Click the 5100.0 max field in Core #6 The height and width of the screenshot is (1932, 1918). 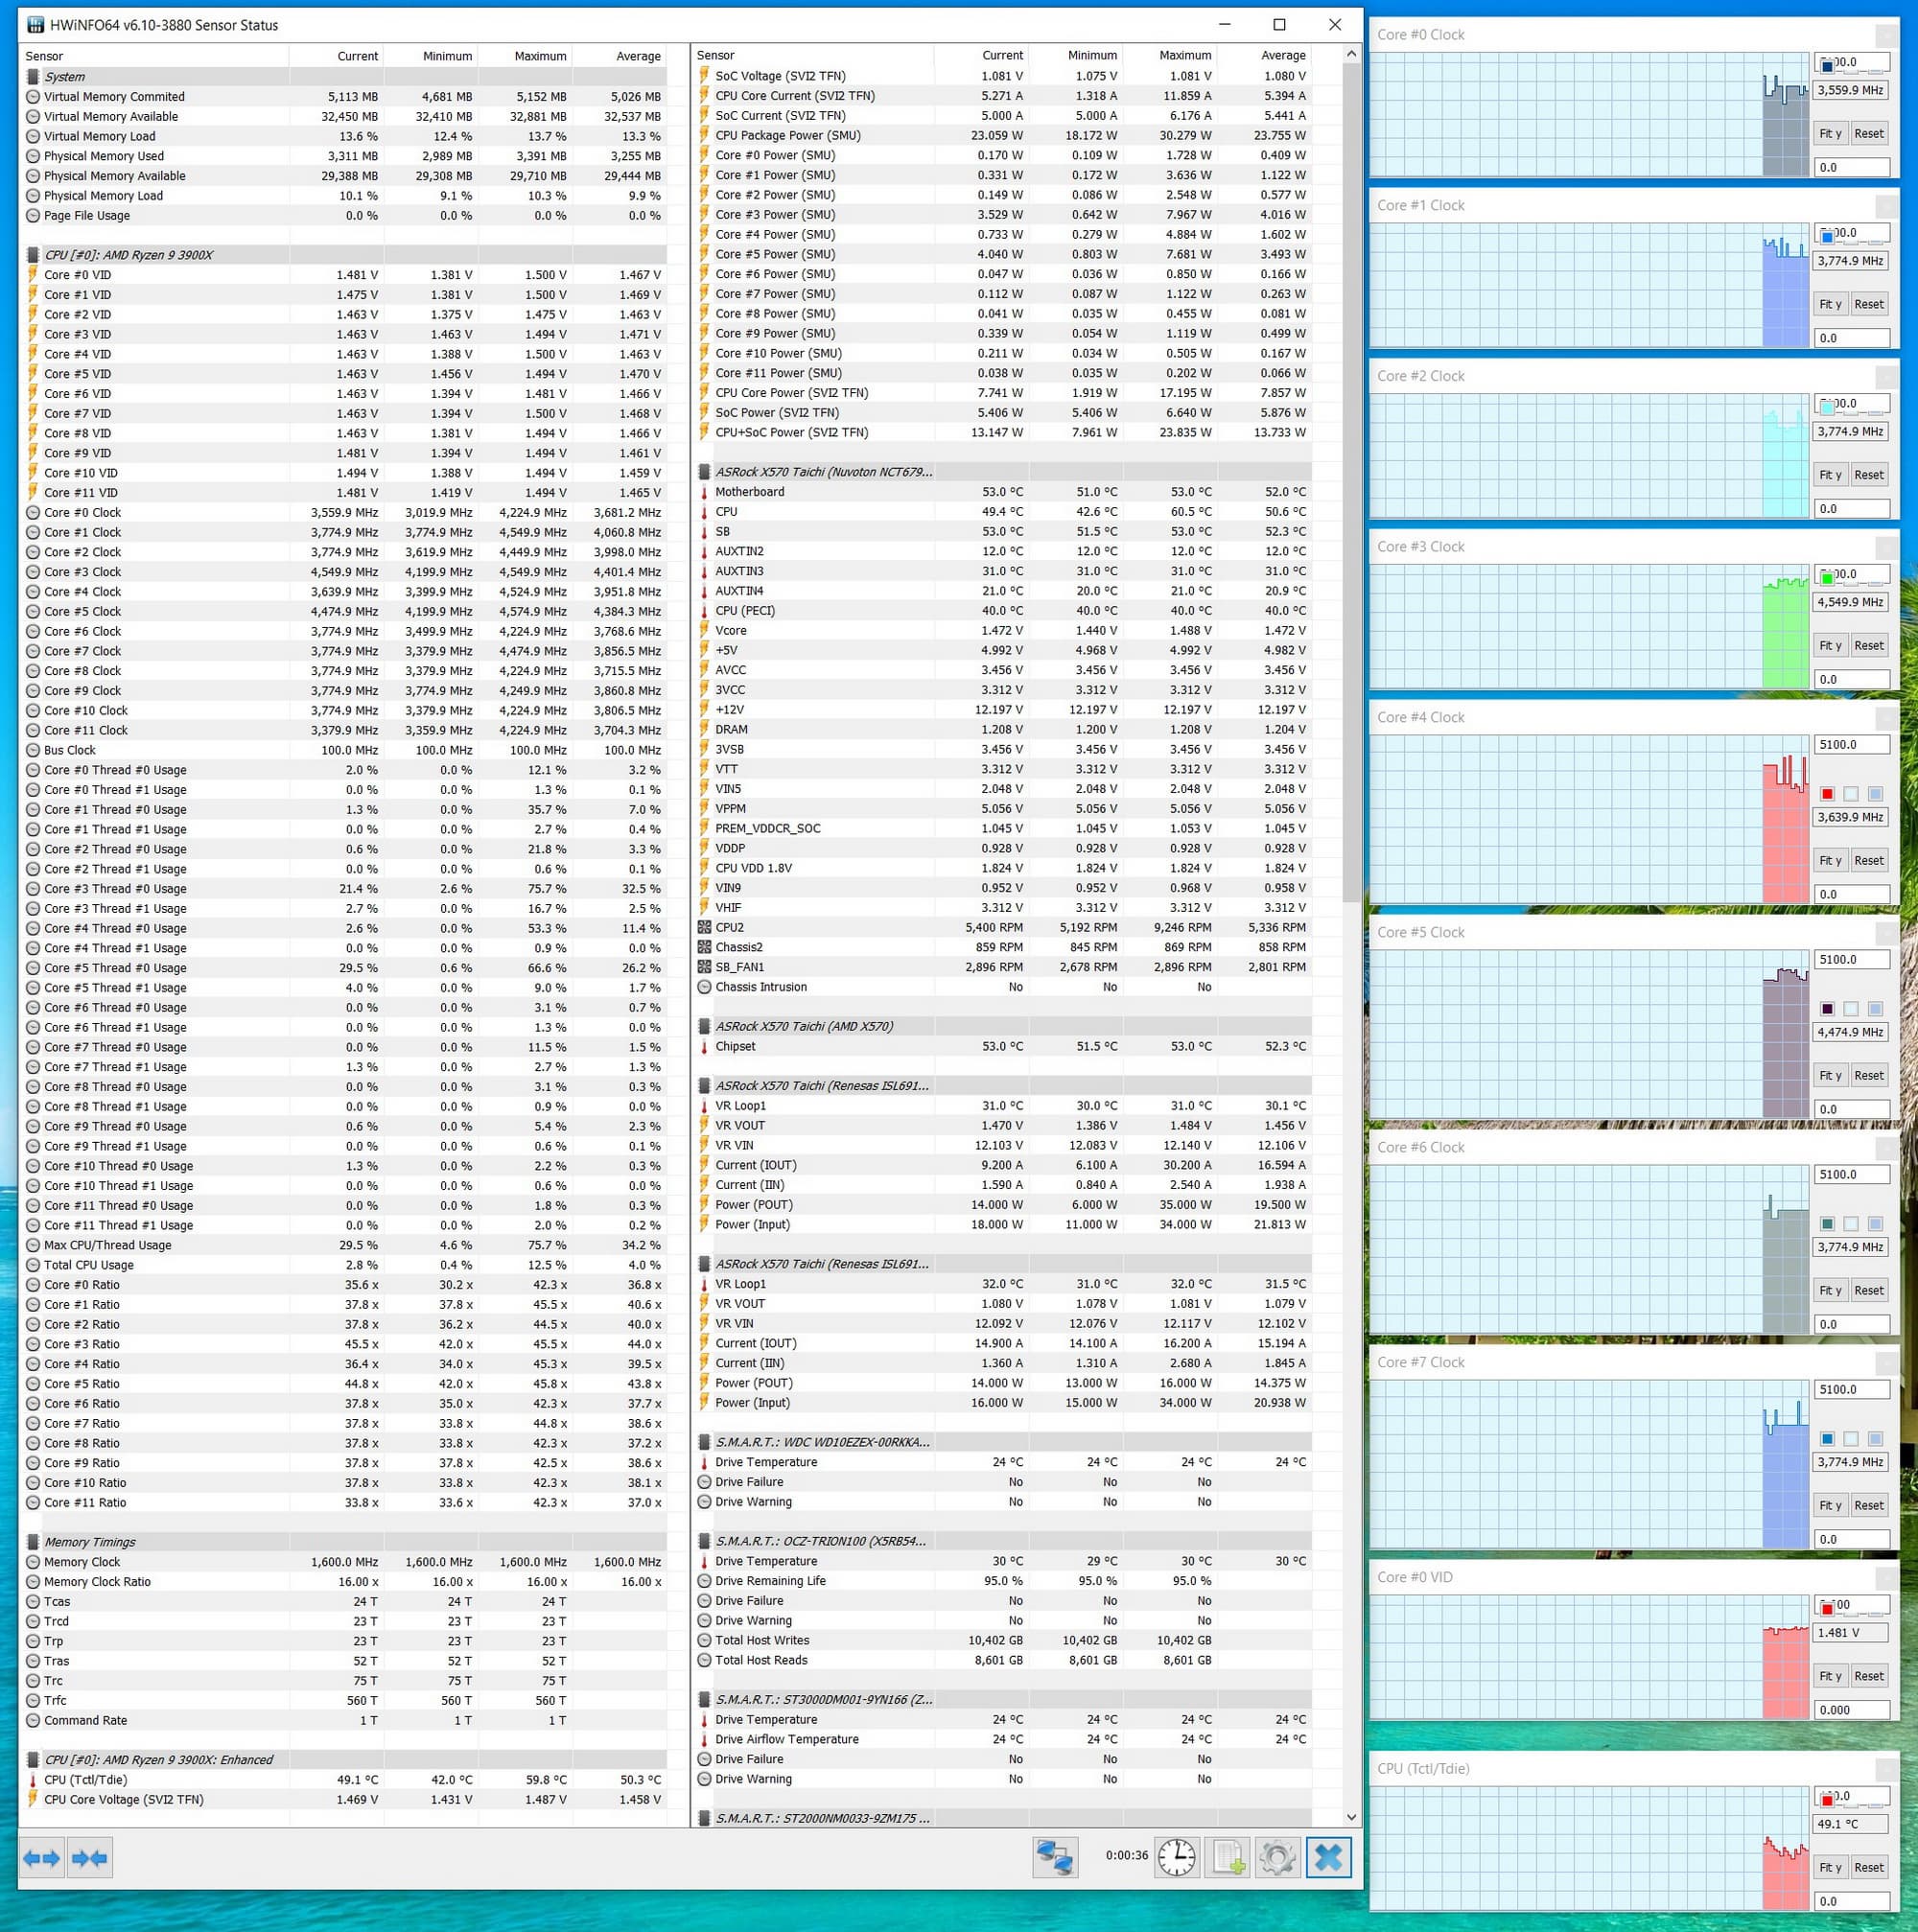[1850, 1174]
